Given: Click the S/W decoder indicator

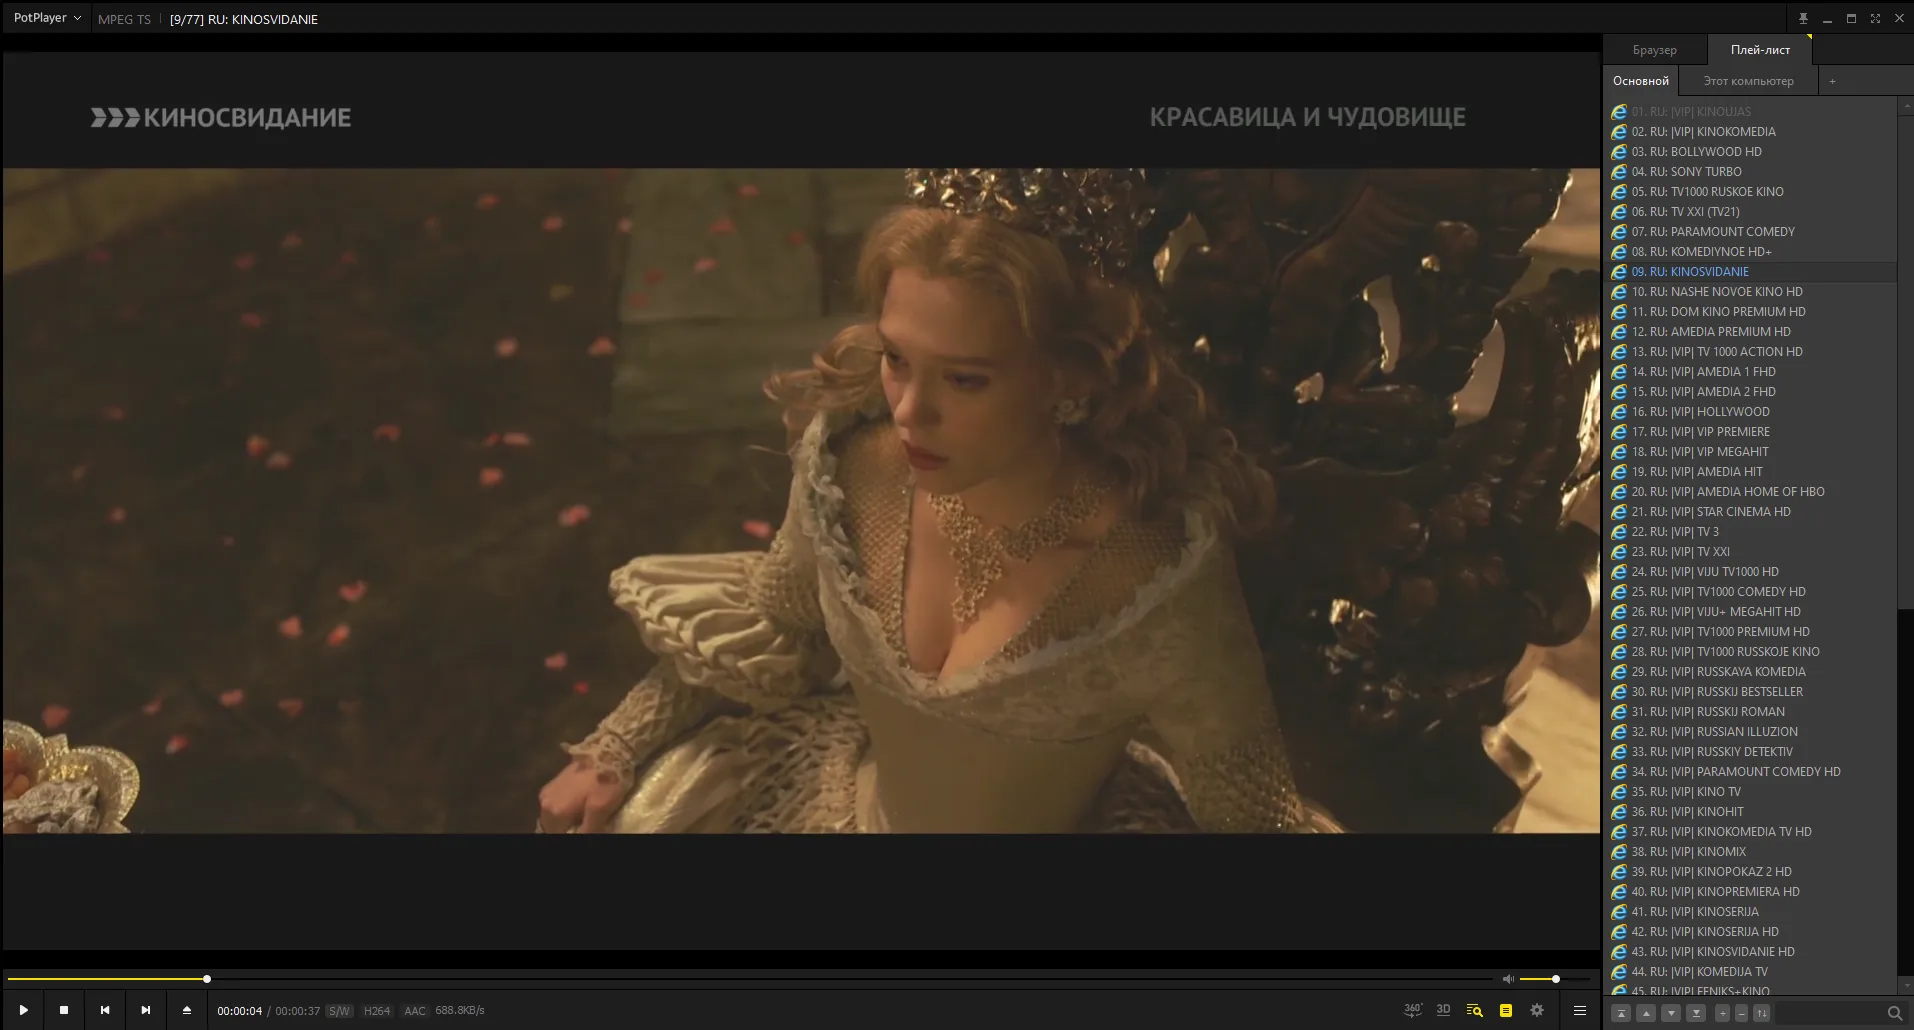Looking at the screenshot, I should click(339, 1011).
